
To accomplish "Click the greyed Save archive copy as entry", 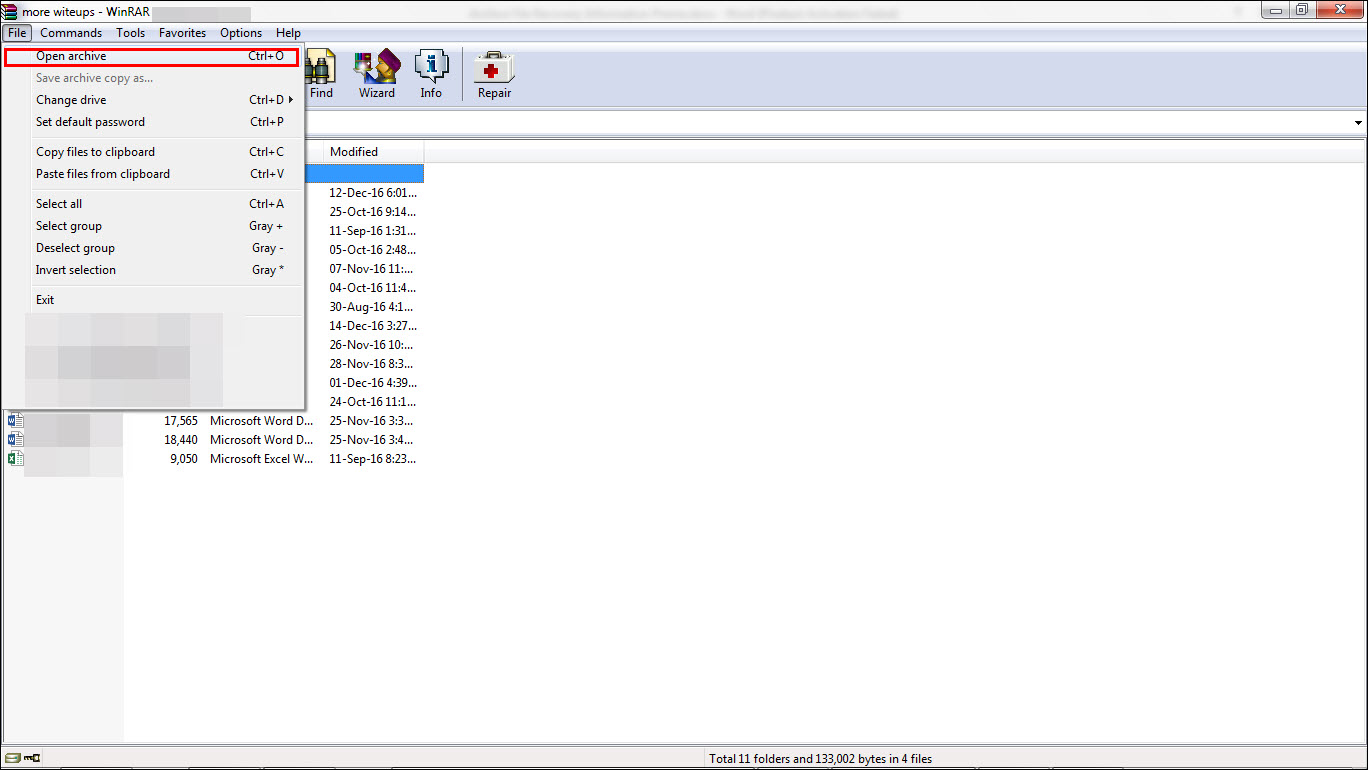I will tap(153, 78).
